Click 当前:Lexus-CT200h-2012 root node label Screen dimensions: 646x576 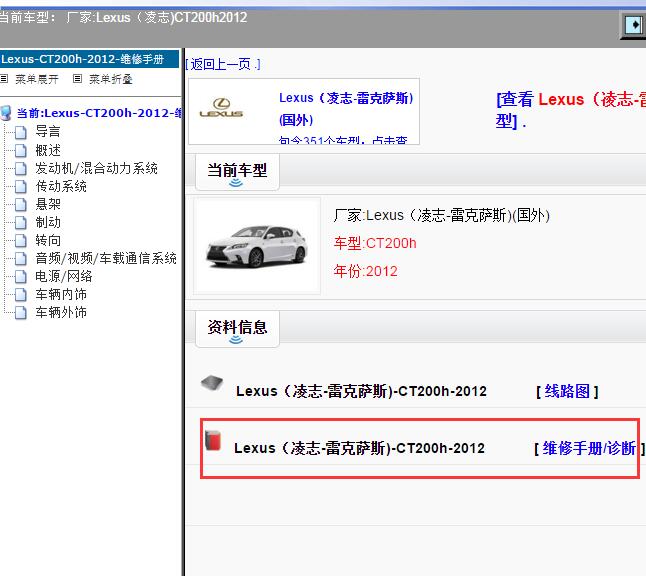tap(99, 113)
